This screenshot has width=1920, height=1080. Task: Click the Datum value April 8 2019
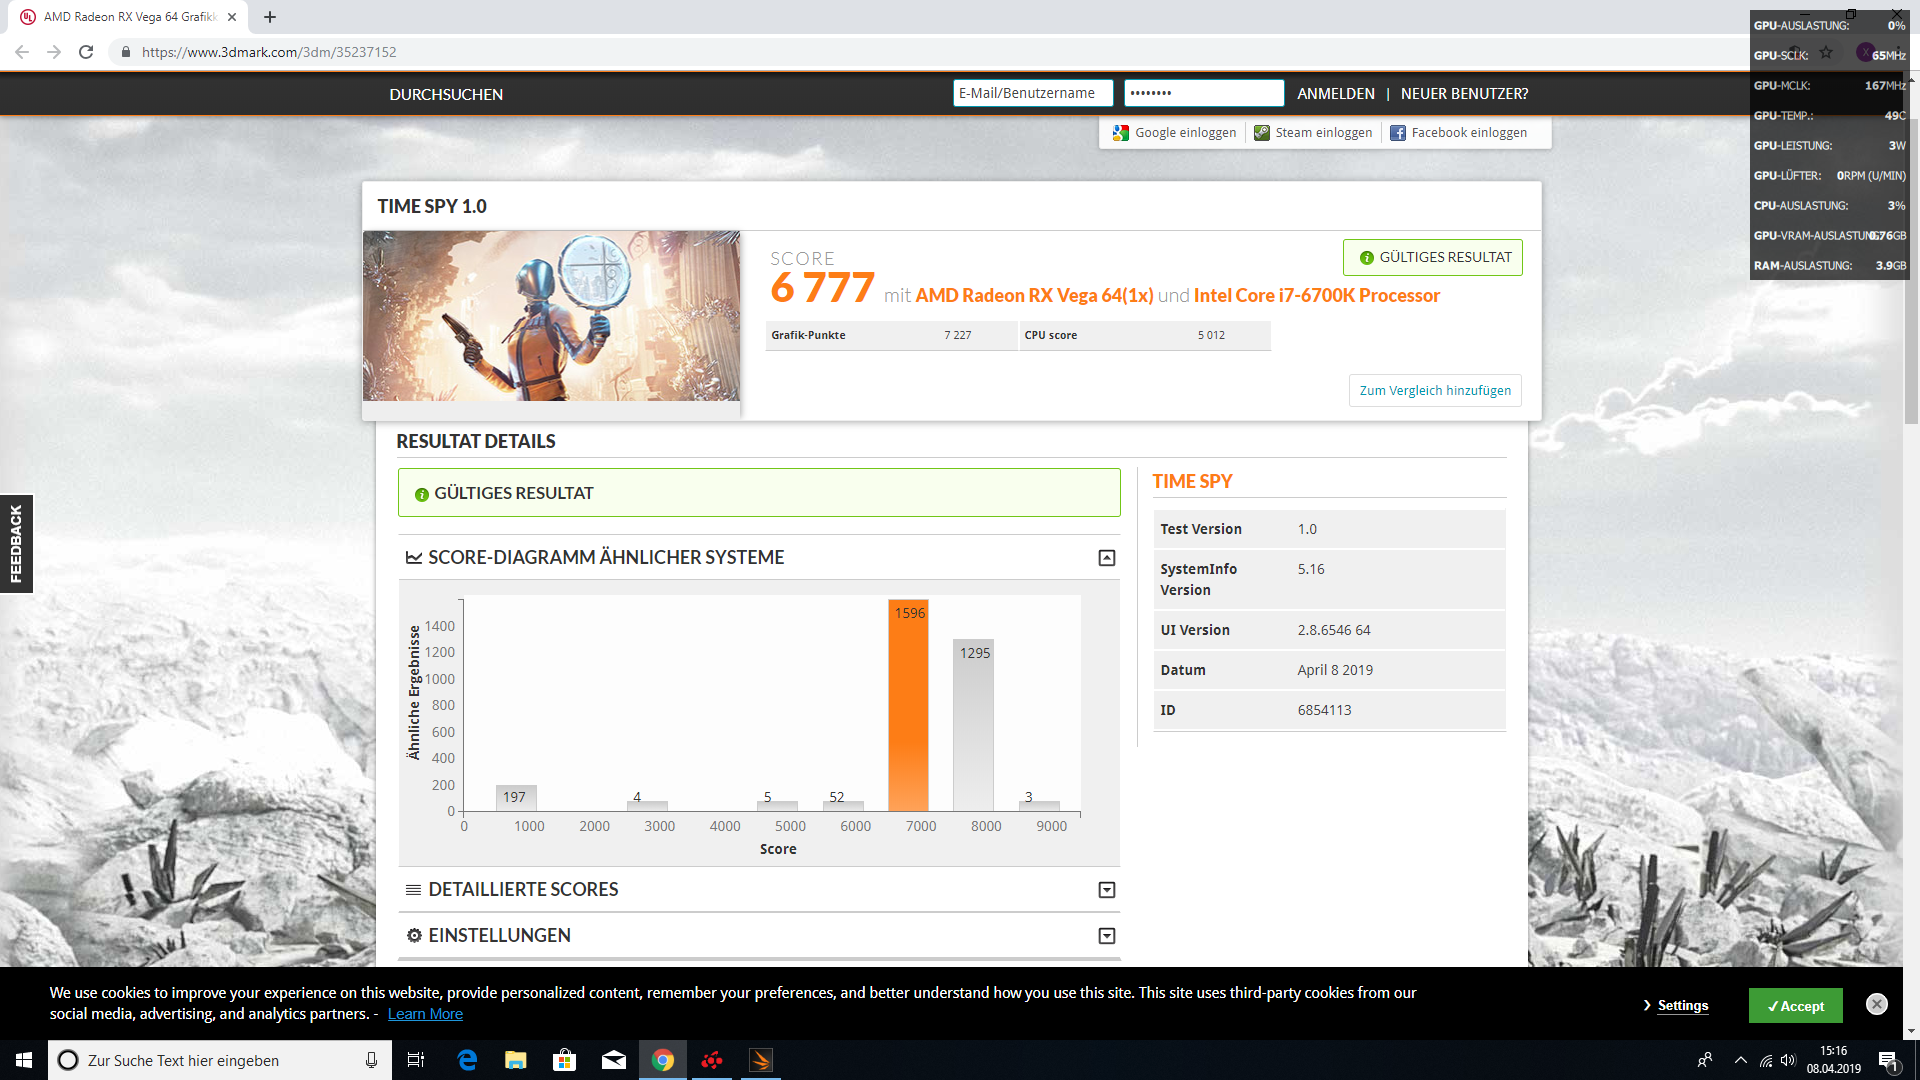pos(1335,671)
